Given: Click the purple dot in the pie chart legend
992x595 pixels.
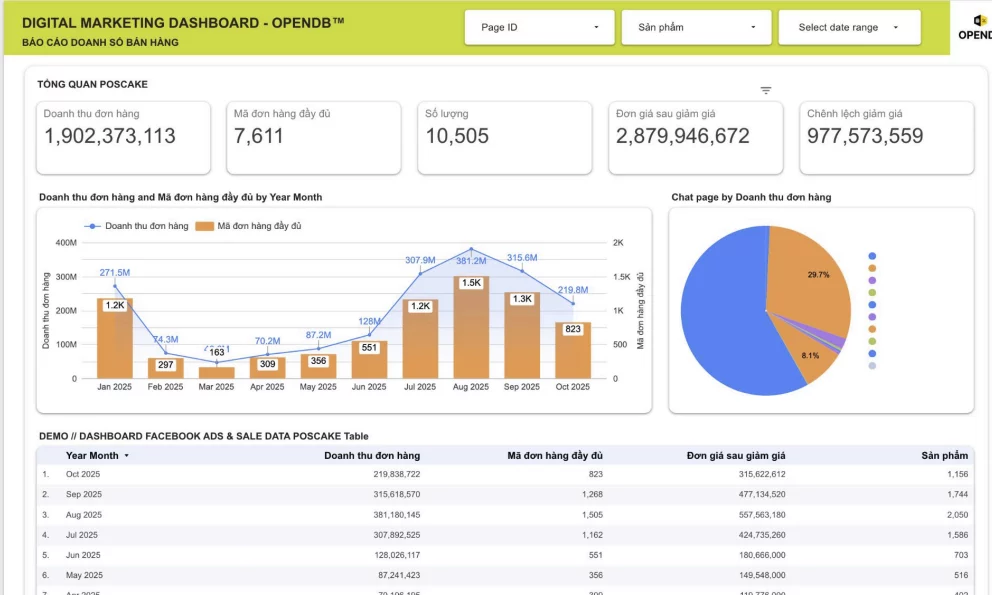Looking at the screenshot, I should [x=872, y=280].
